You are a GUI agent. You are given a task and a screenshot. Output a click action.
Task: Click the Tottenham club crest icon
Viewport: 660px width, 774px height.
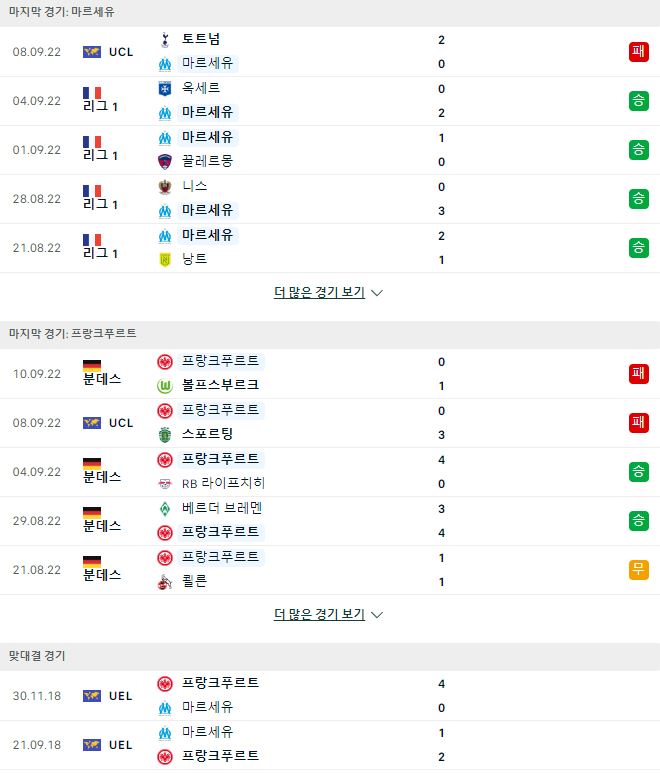(165, 39)
